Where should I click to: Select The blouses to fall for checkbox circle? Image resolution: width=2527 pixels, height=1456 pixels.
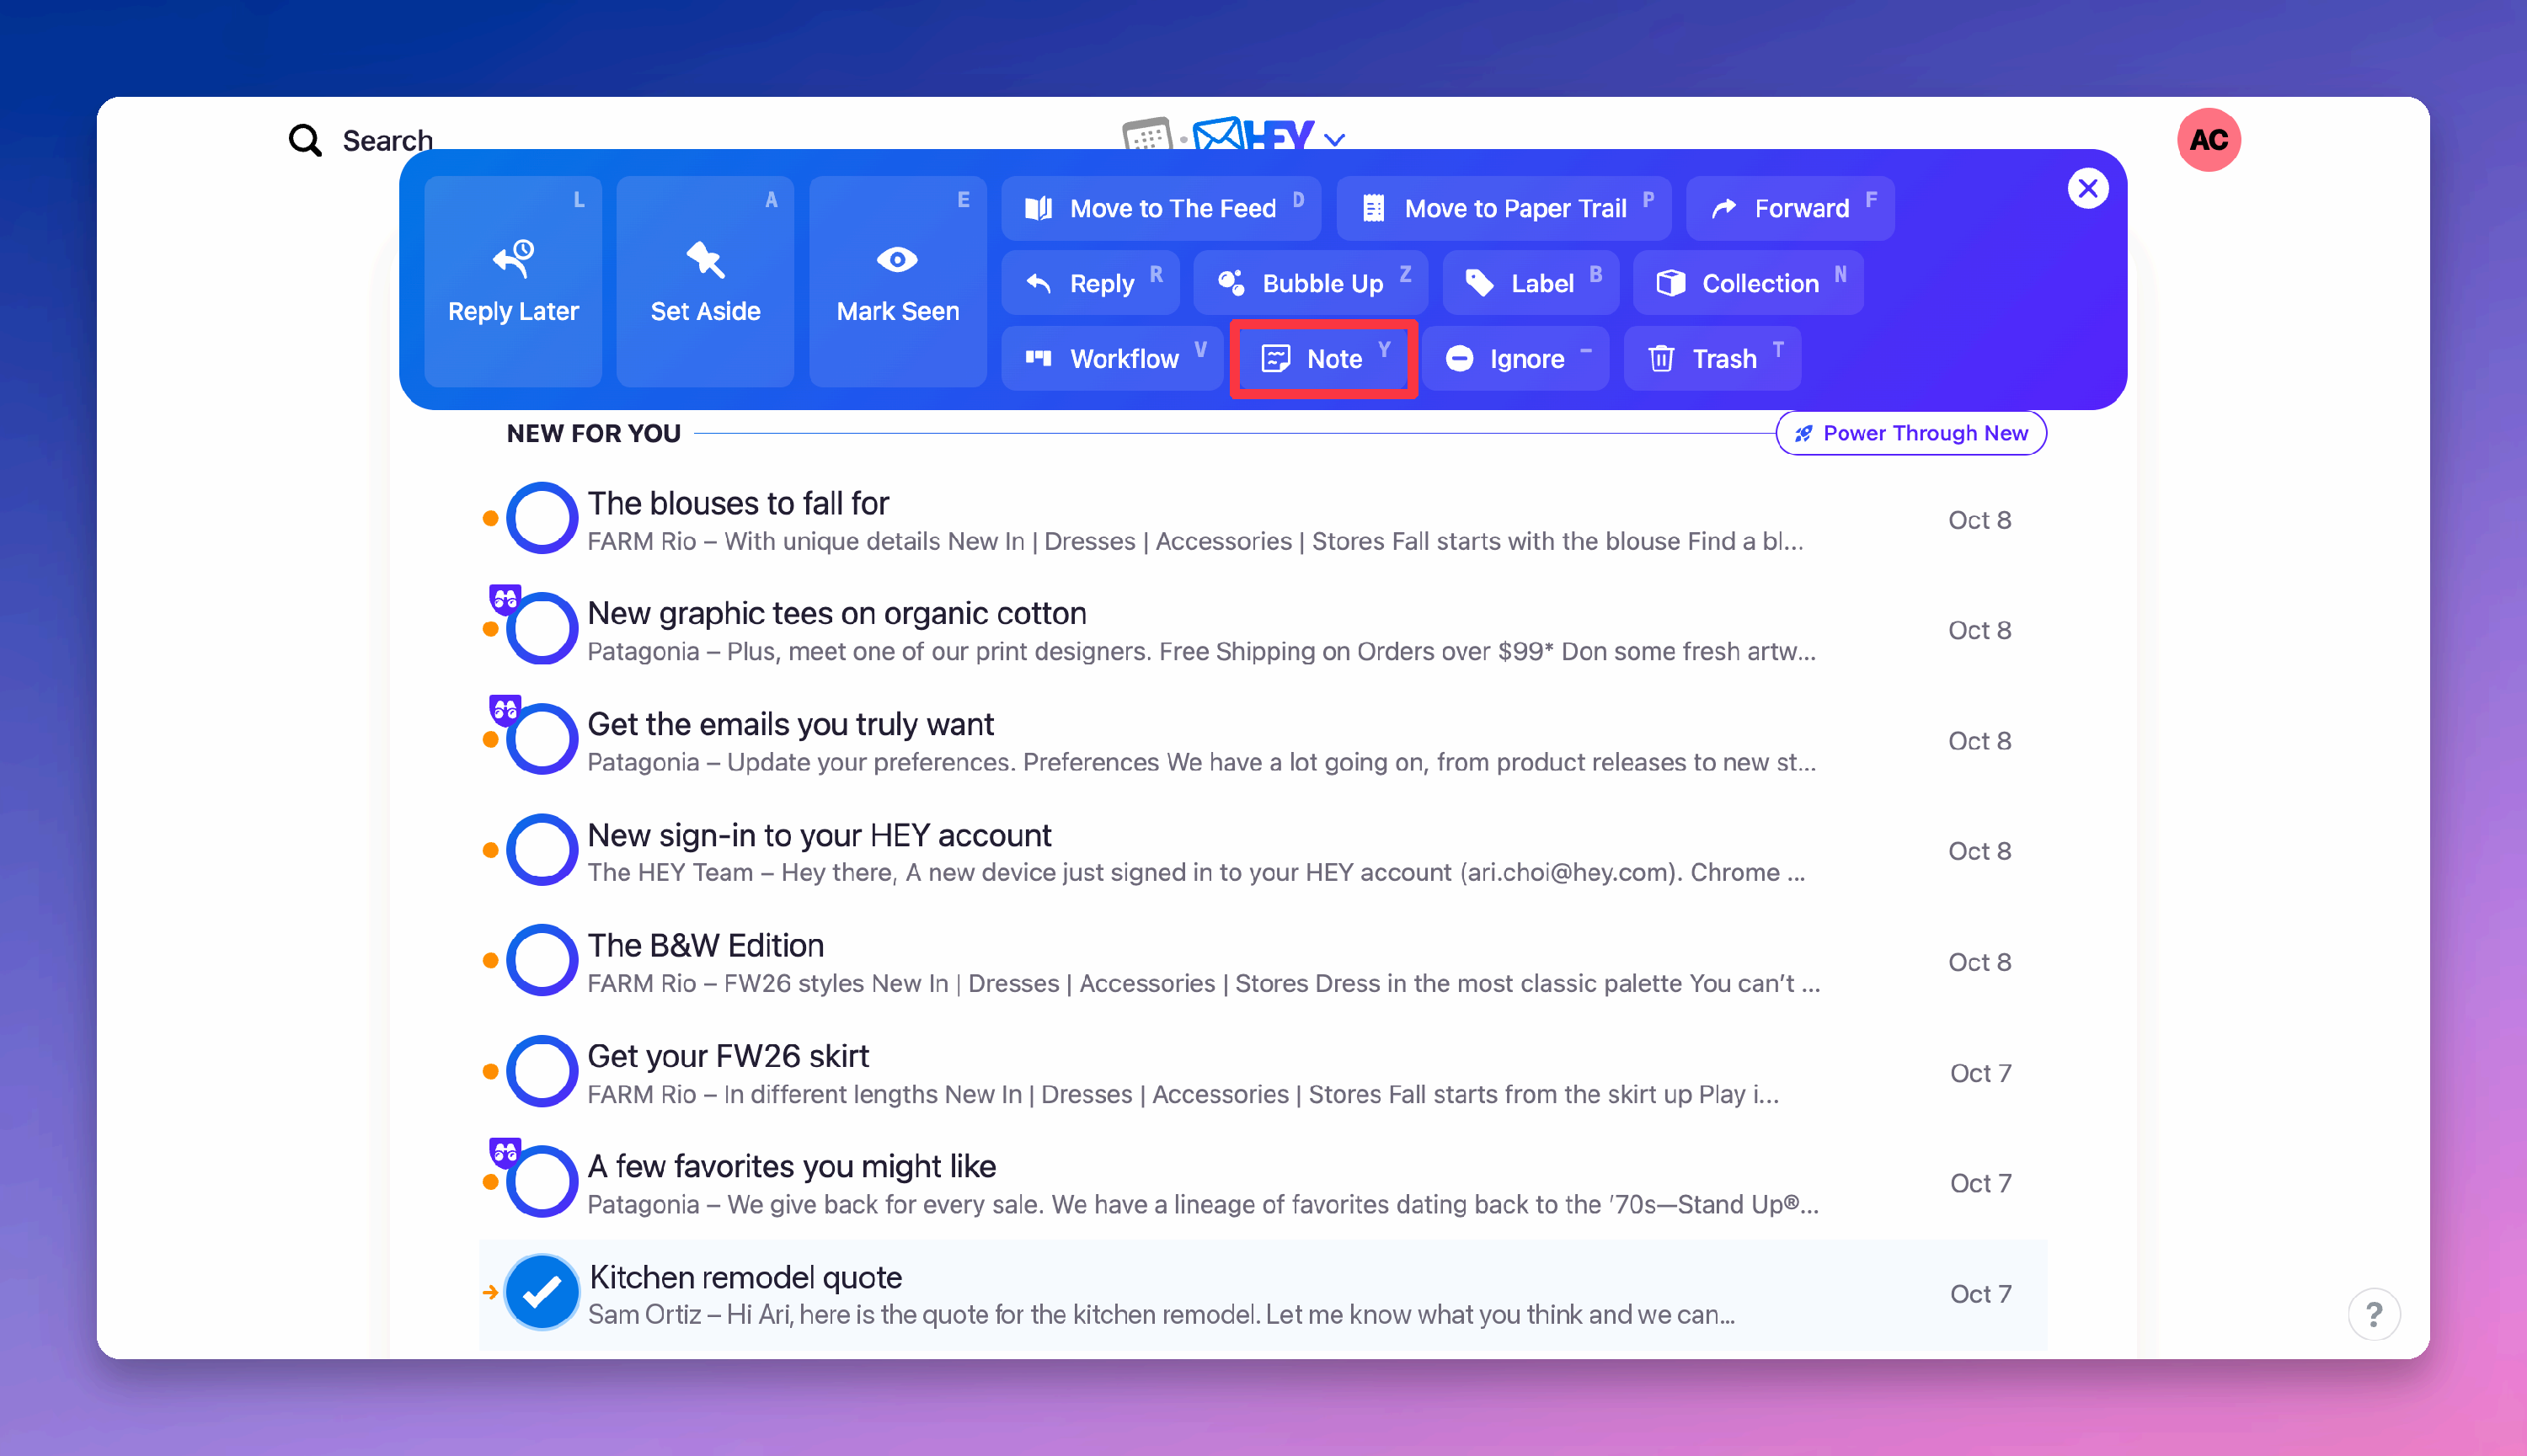pos(542,518)
